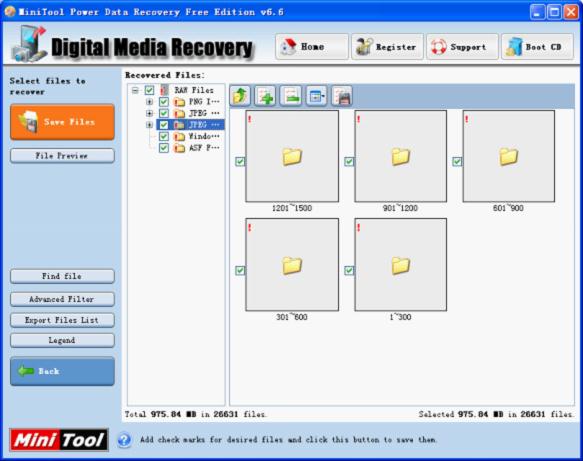Click the green plus check toolbar icon
The image size is (583, 461).
click(265, 96)
